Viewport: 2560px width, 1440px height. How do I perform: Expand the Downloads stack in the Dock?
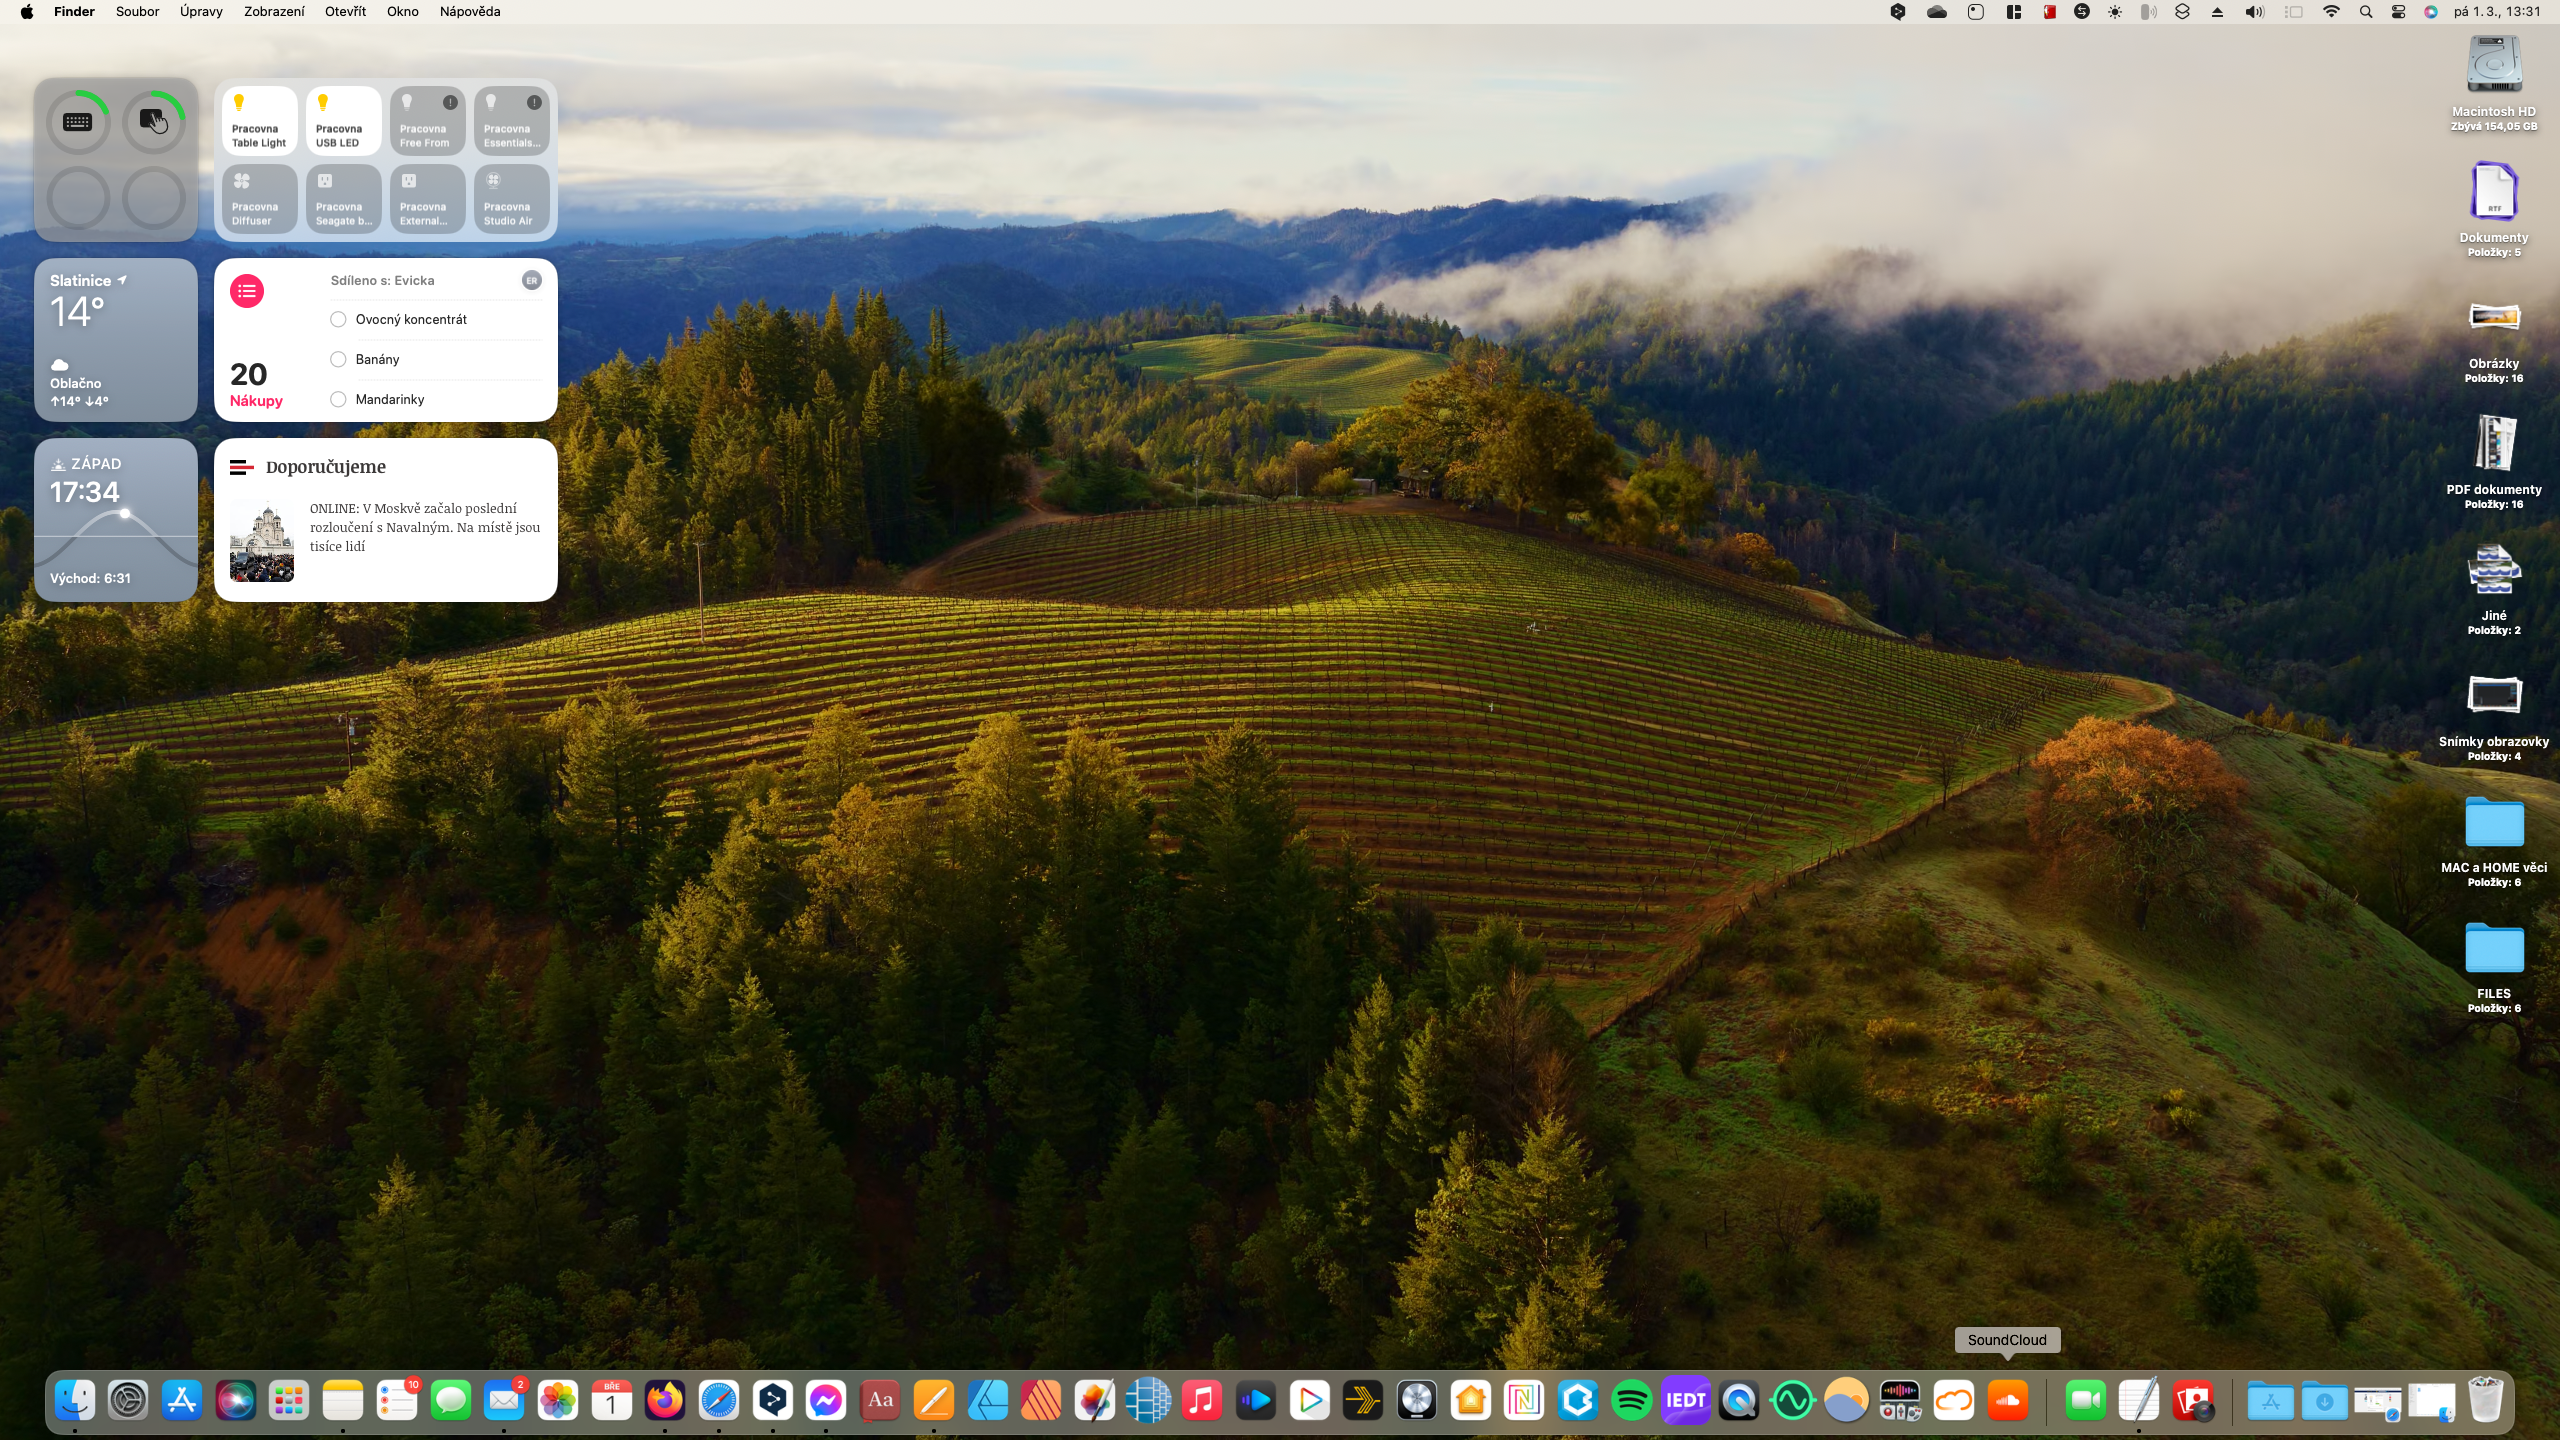tap(2324, 1400)
